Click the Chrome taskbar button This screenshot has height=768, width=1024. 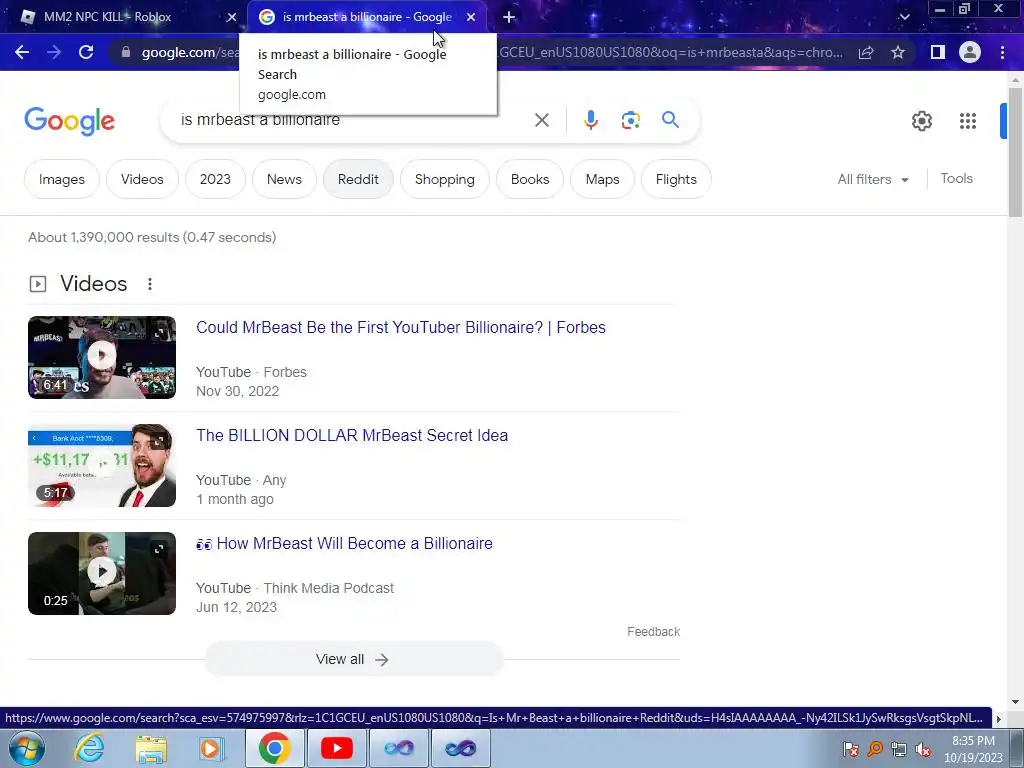[274, 748]
